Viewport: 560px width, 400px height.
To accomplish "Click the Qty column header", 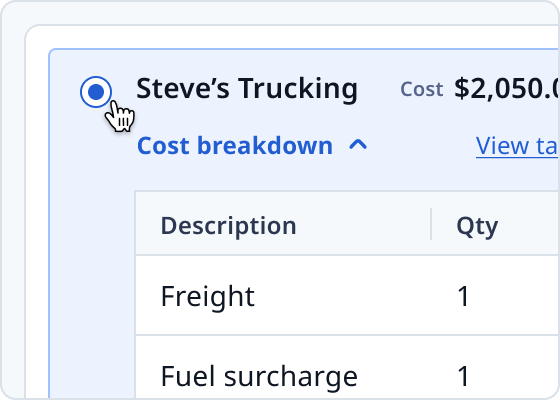I will coord(477,226).
